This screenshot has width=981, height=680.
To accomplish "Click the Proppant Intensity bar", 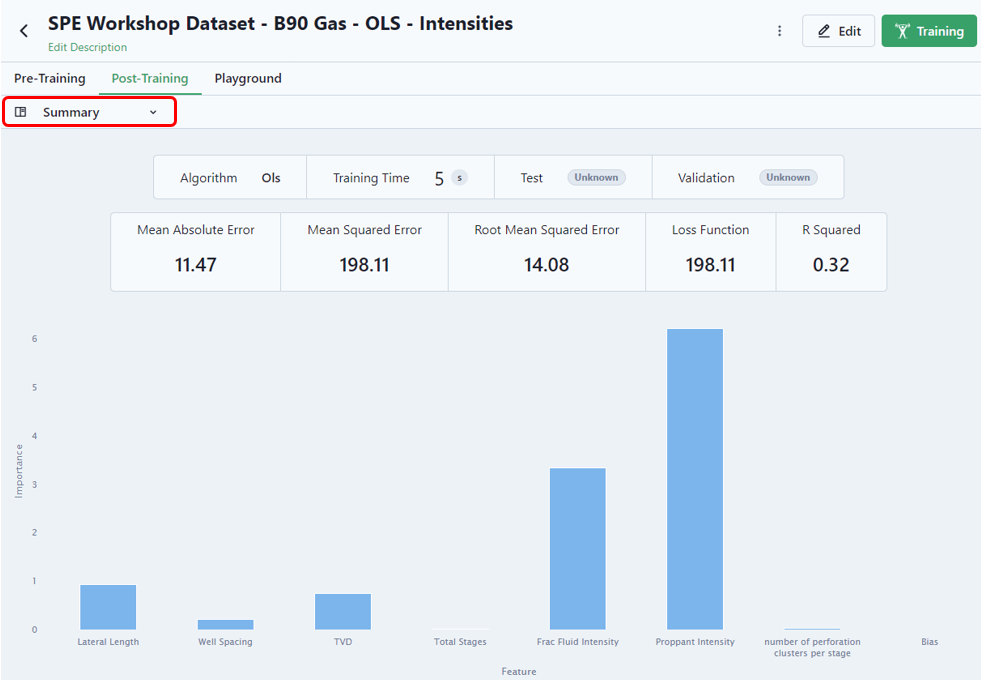I will (x=695, y=479).
